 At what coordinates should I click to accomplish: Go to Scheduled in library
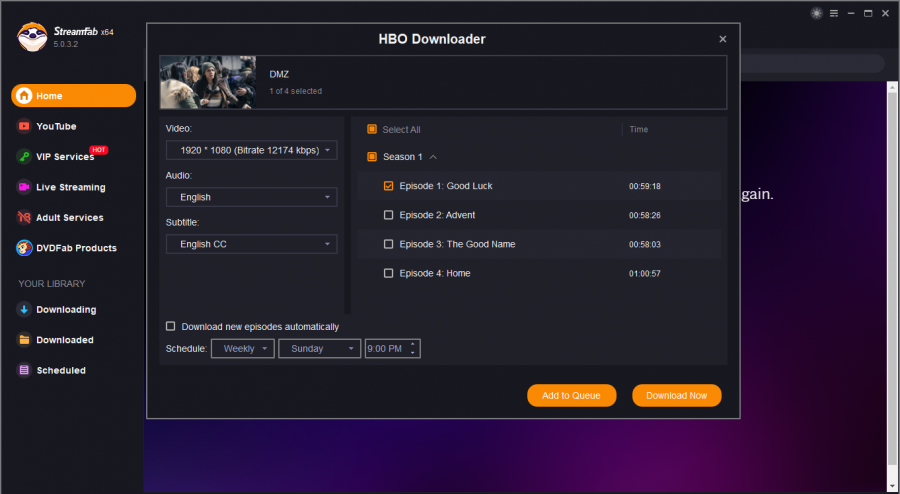pos(61,370)
